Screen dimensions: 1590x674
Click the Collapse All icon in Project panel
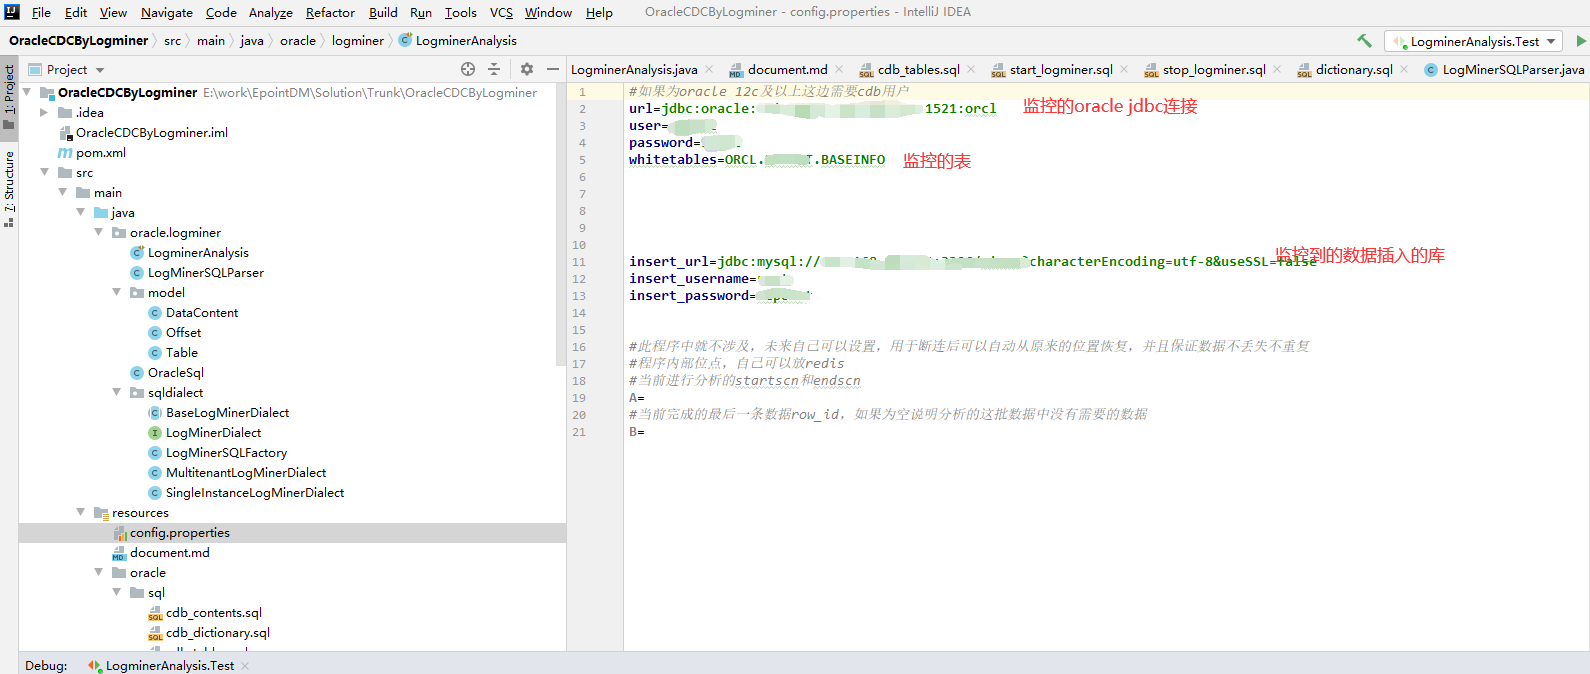(494, 69)
